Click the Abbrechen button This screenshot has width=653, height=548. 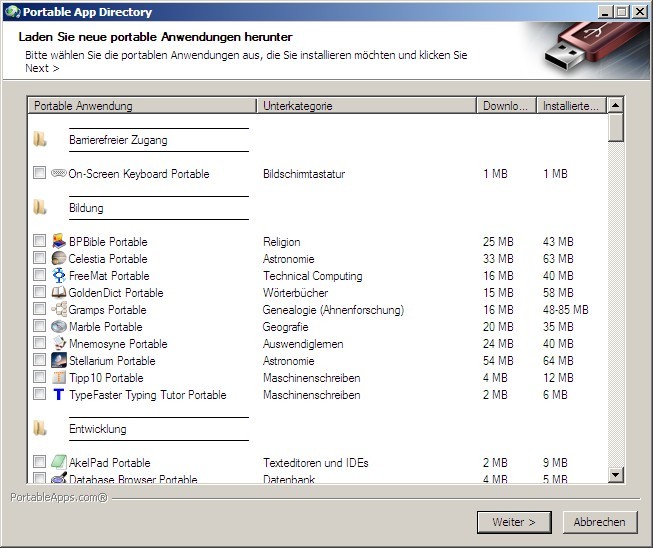click(x=600, y=522)
